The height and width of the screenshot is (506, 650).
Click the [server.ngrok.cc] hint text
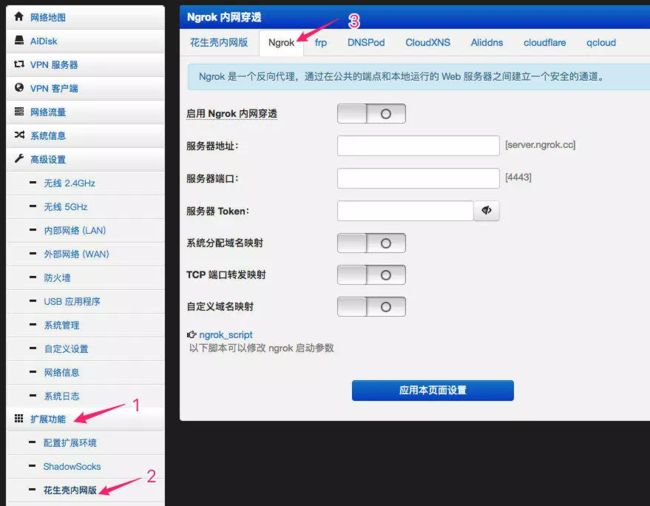click(x=540, y=145)
